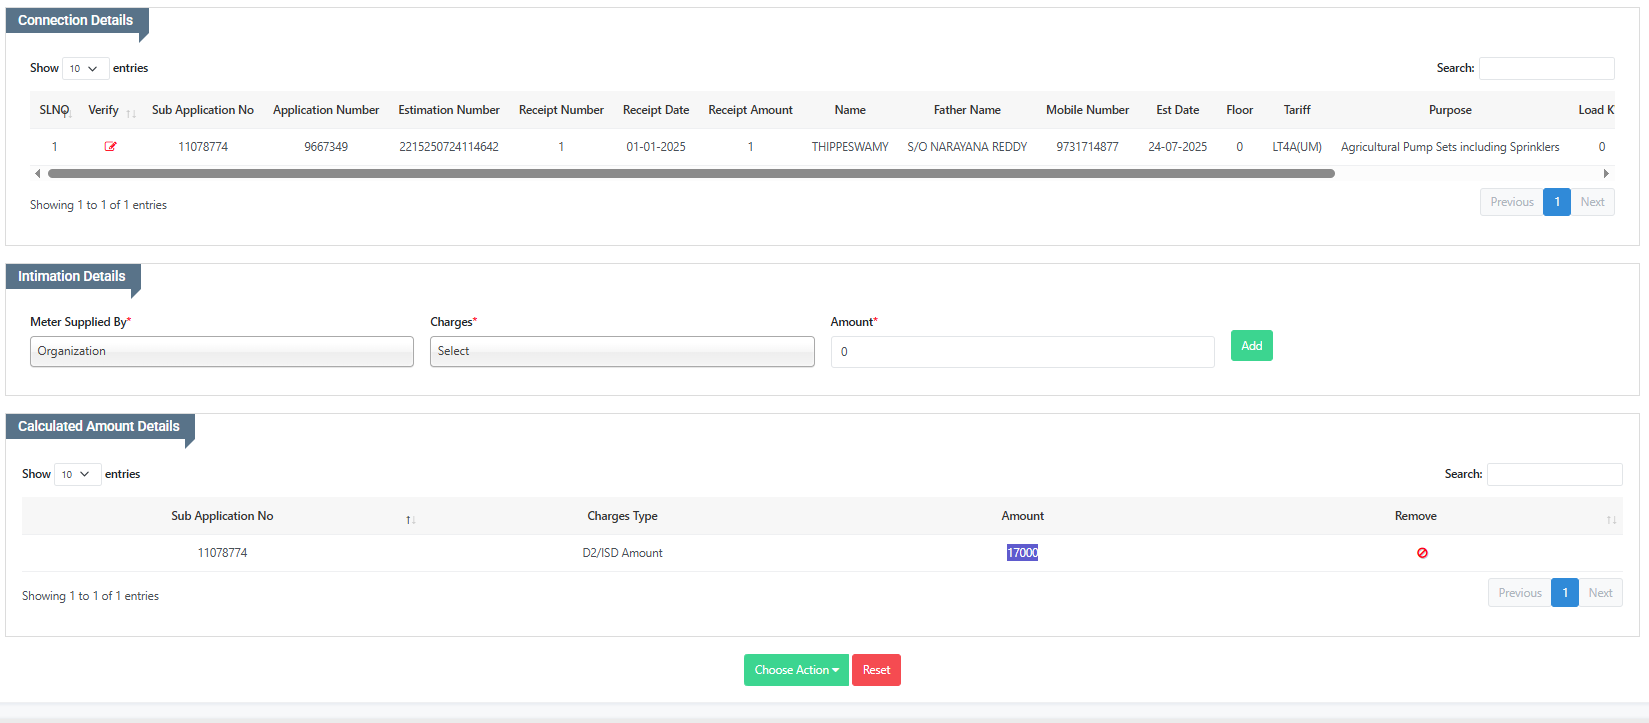Open Meter Supplied By dropdown
The height and width of the screenshot is (723, 1649).
[221, 351]
